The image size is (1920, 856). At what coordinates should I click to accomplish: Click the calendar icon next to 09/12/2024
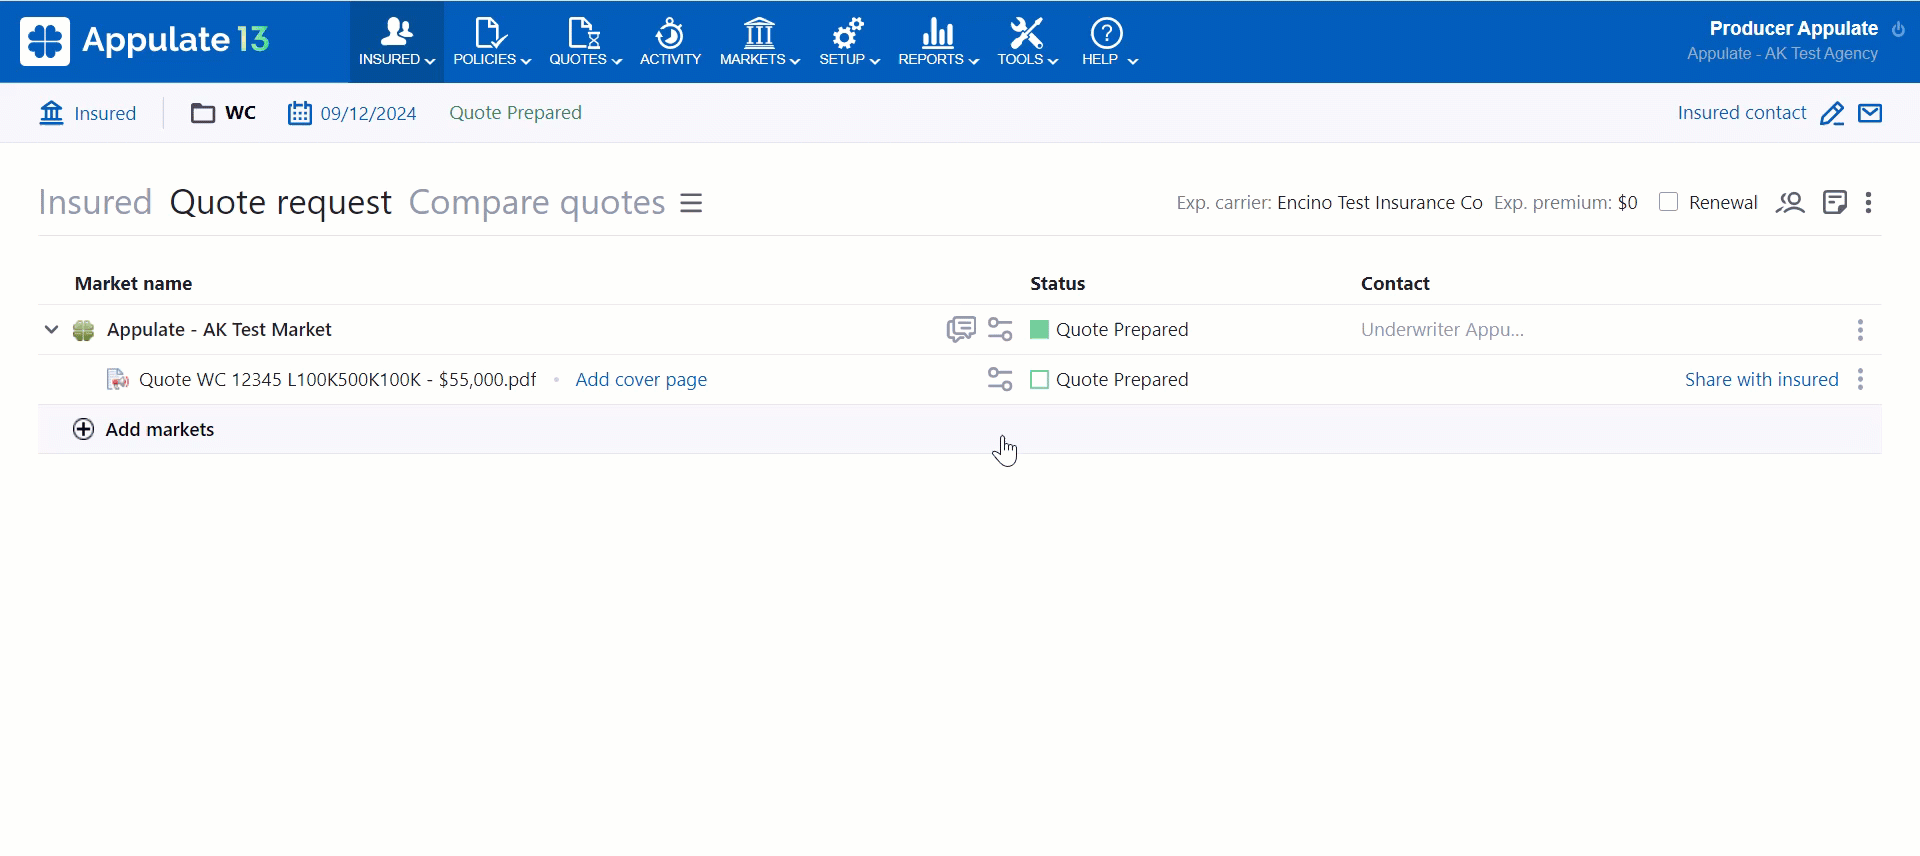click(x=299, y=113)
